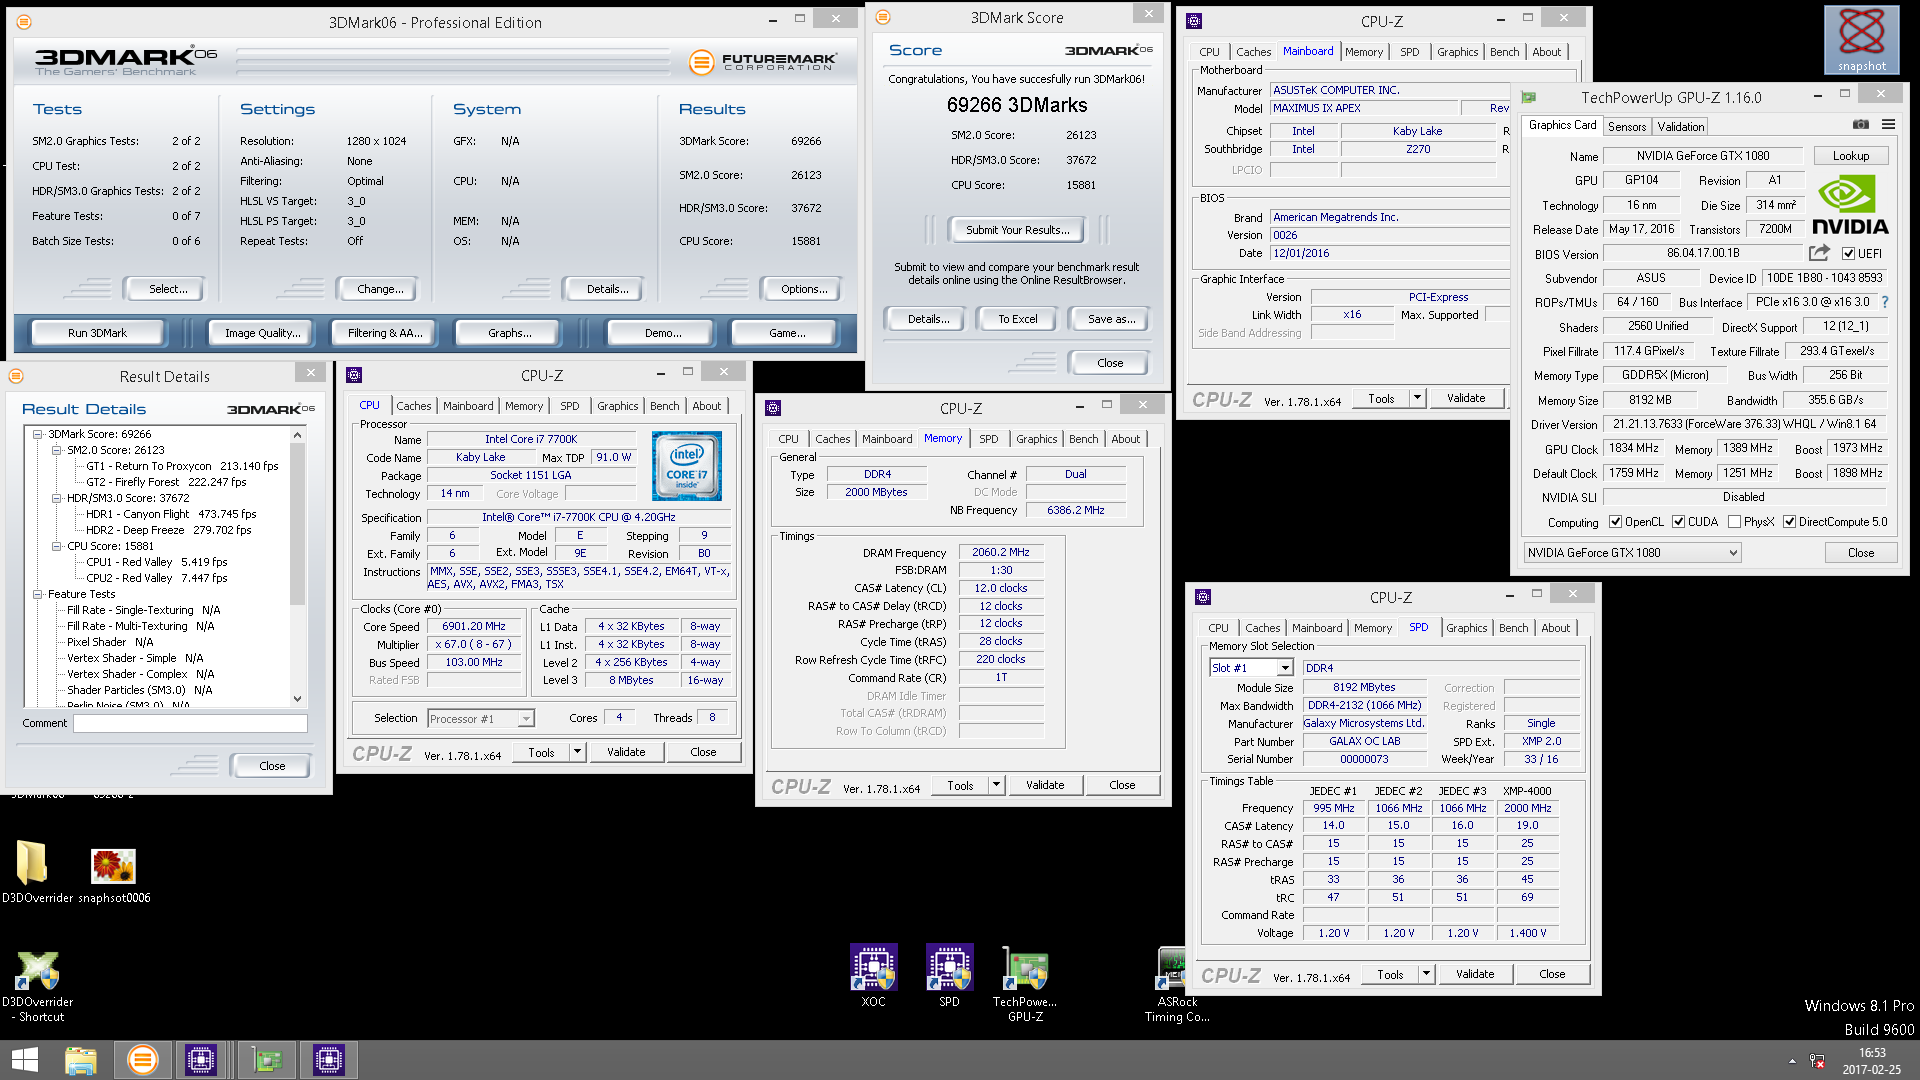This screenshot has height=1080, width=1920.
Task: Open the Slot #1 memory slot dropdown
Action: pyautogui.click(x=1285, y=668)
